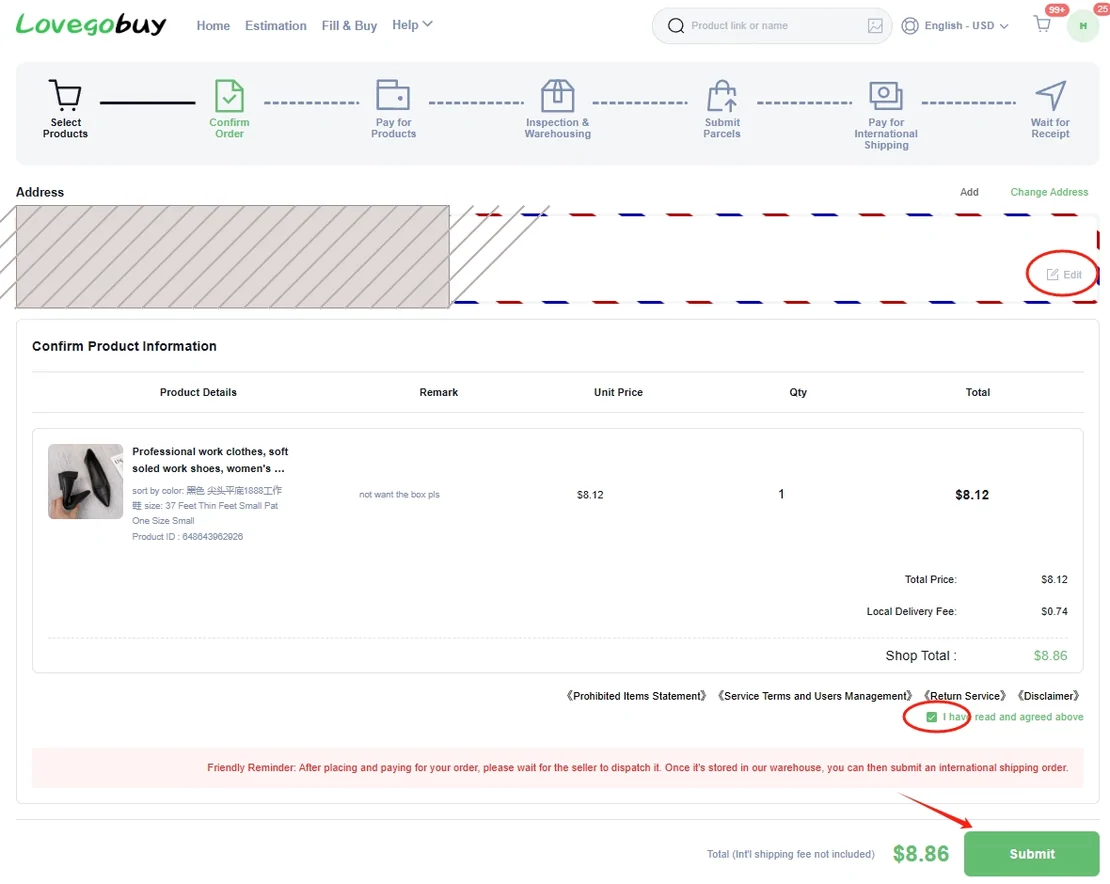Screen dimensions: 1110x884
Task: Click the Shop Total $8.86 value
Action: click(x=1051, y=655)
